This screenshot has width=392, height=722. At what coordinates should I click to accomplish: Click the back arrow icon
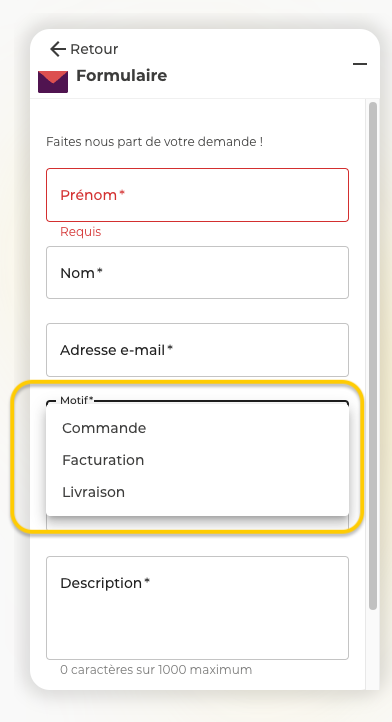[x=58, y=49]
